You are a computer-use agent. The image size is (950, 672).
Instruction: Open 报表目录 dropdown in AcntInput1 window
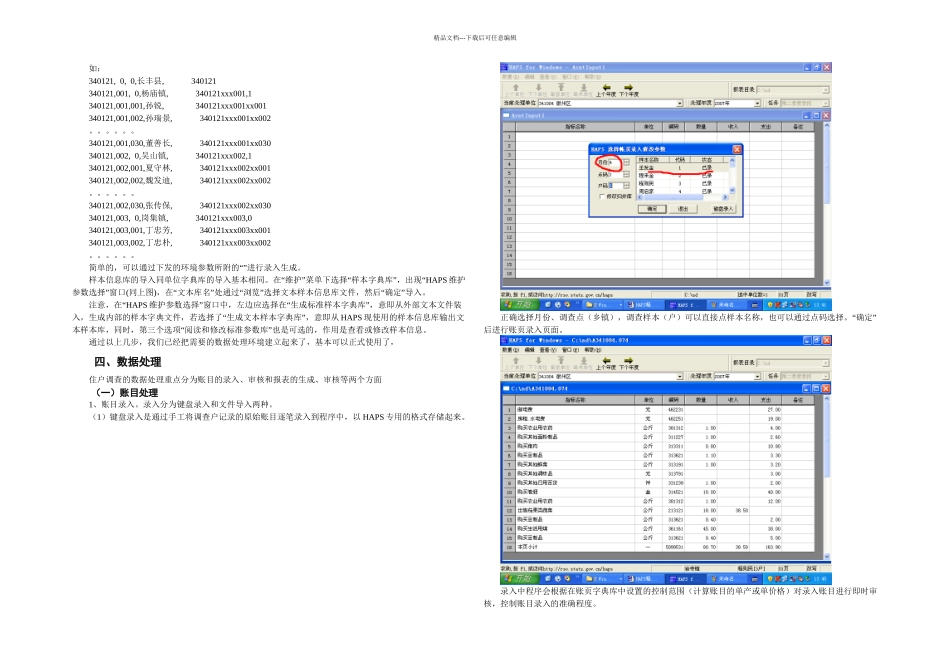[825, 90]
